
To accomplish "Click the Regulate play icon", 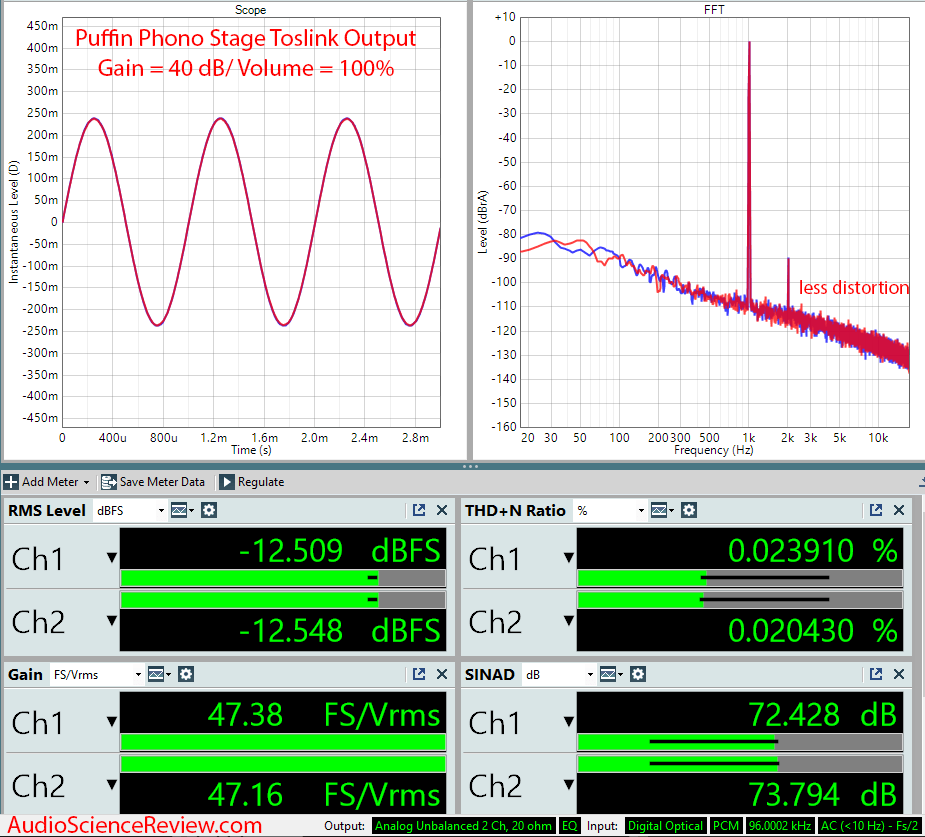I will 227,482.
